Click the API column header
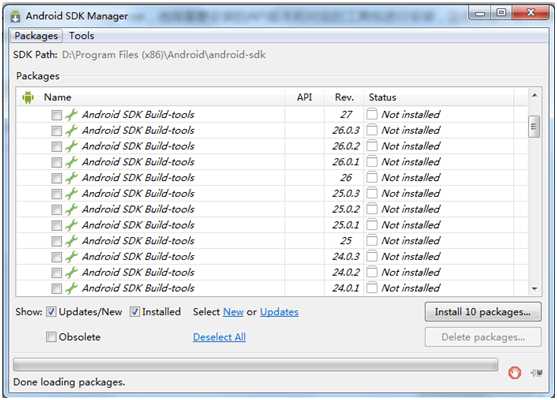The height and width of the screenshot is (400, 557). (x=304, y=97)
